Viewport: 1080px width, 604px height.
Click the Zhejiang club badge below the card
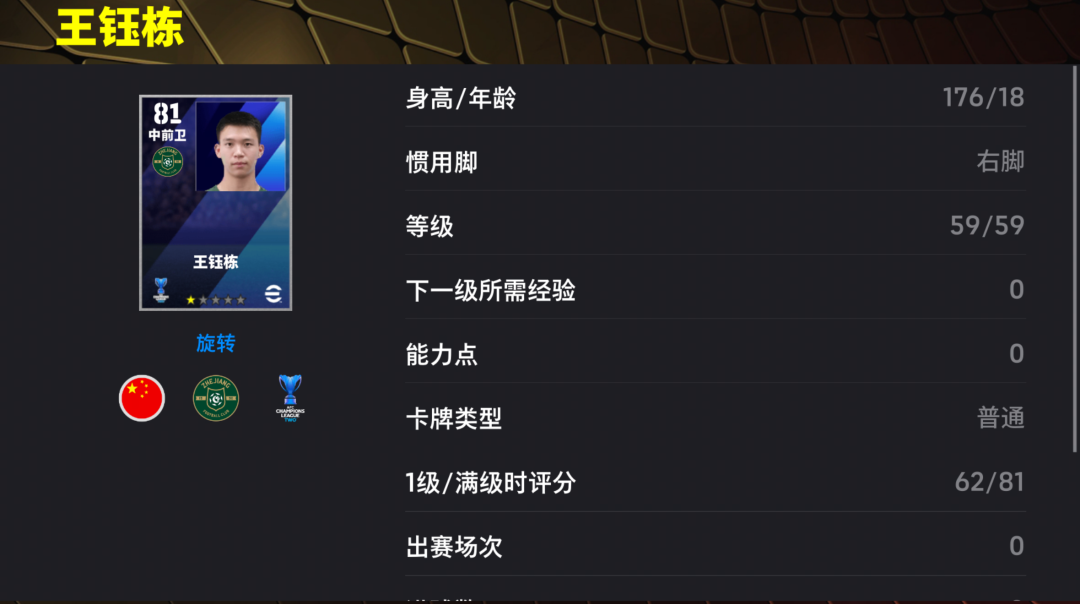(216, 398)
